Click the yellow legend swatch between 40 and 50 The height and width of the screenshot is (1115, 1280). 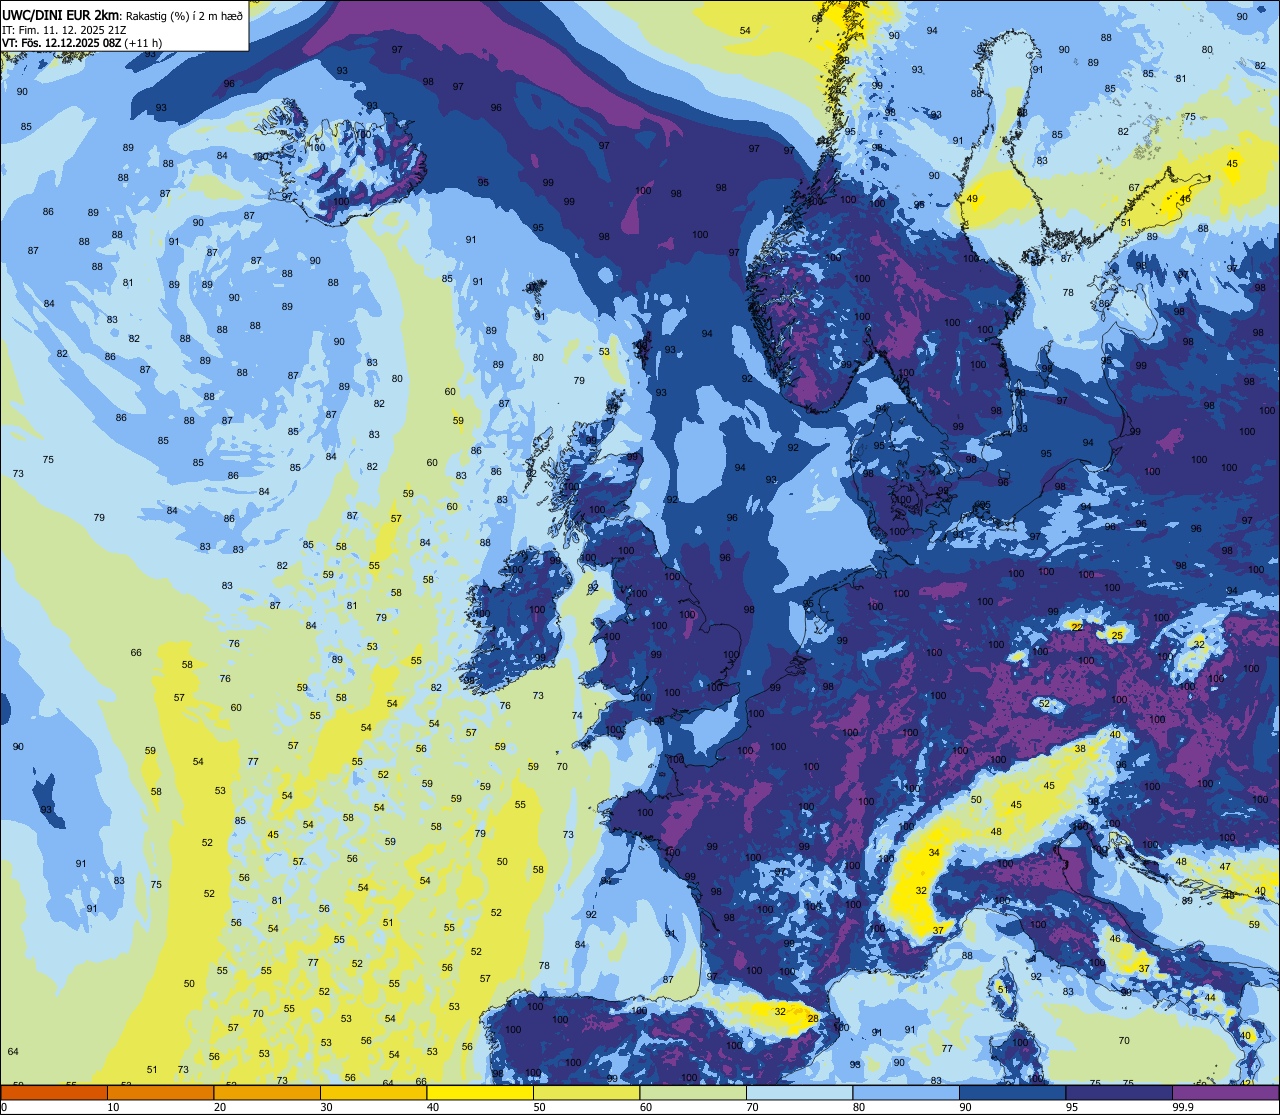[480, 1092]
